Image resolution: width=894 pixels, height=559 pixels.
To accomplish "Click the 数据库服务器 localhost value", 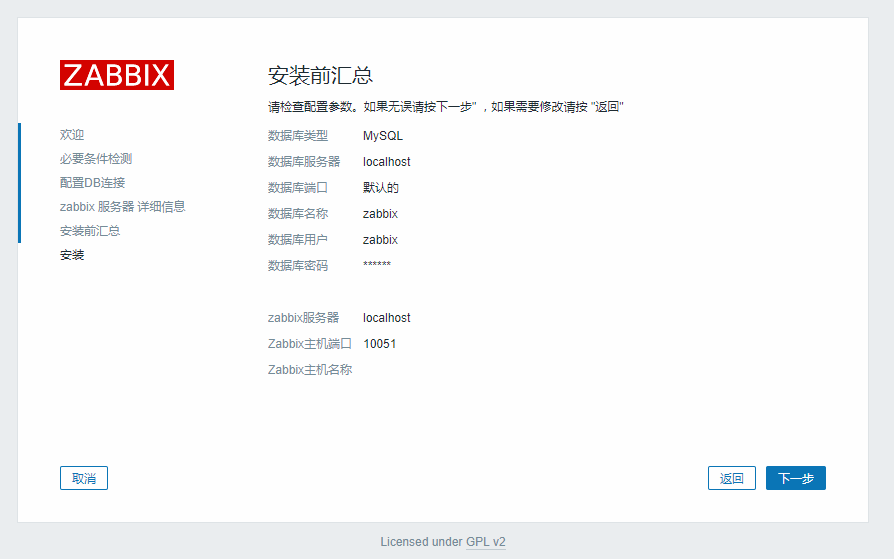I will 387,162.
